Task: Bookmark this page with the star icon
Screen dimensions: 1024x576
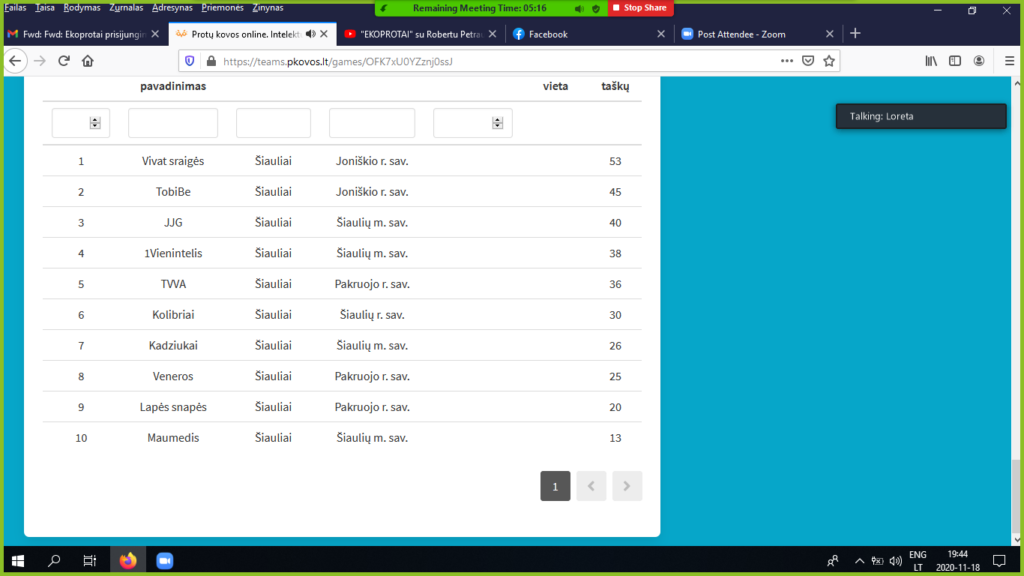Action: click(829, 61)
